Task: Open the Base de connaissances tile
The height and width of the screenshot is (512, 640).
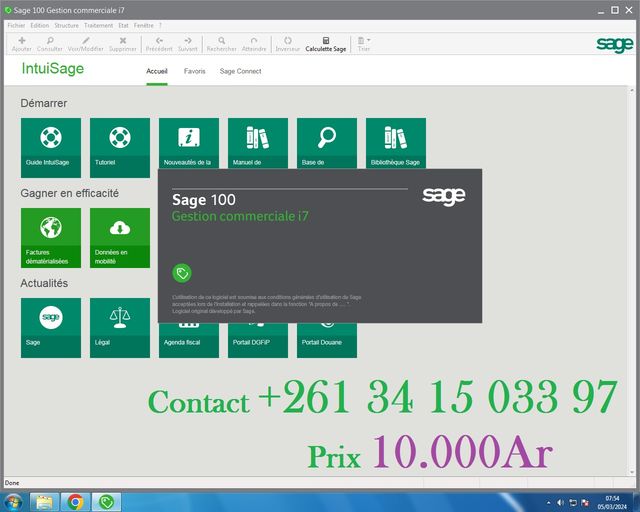Action: pos(327,143)
